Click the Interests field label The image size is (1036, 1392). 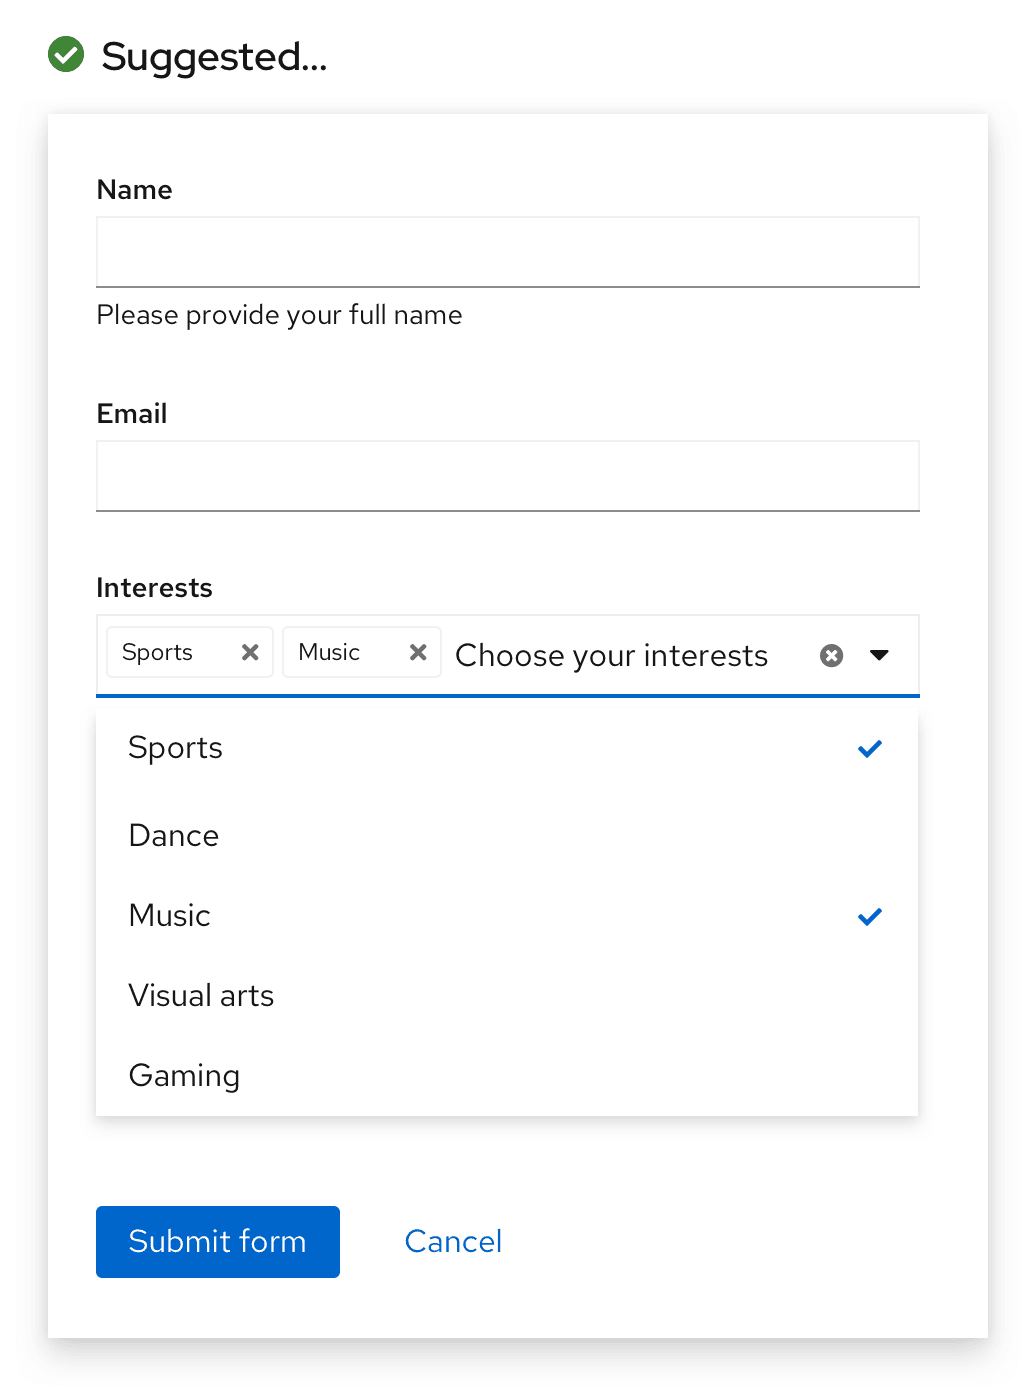154,588
